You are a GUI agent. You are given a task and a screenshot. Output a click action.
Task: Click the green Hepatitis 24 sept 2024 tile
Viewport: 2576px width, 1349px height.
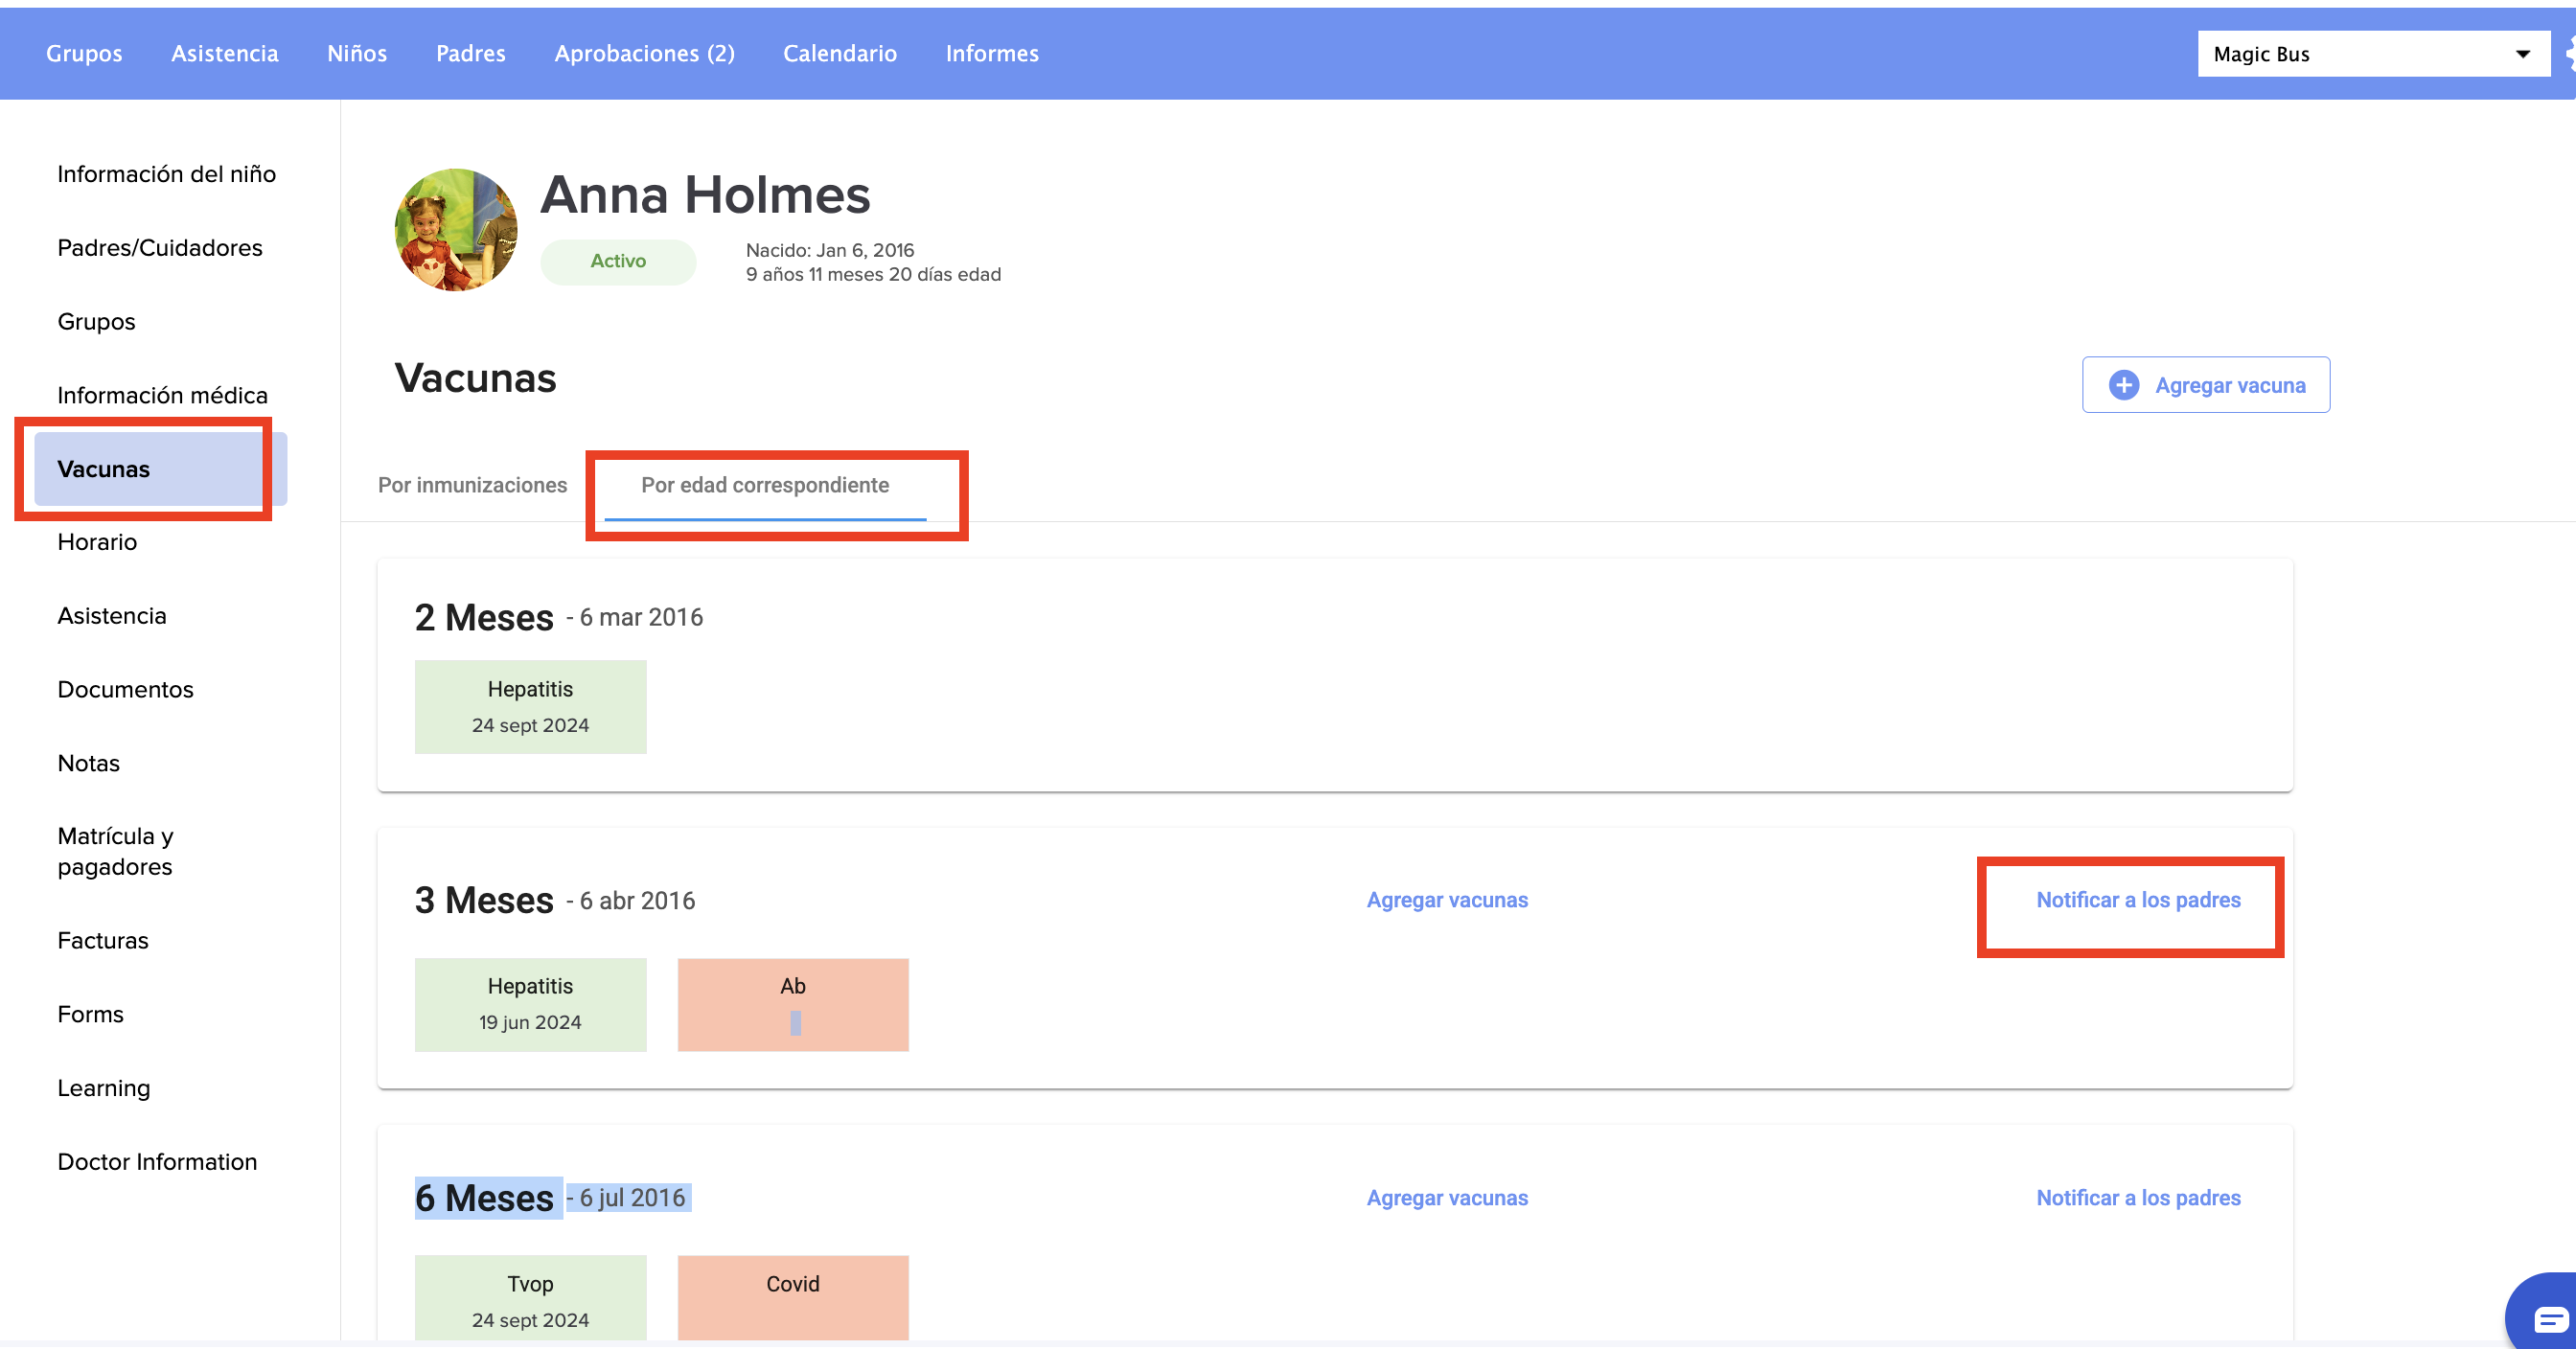(x=530, y=706)
